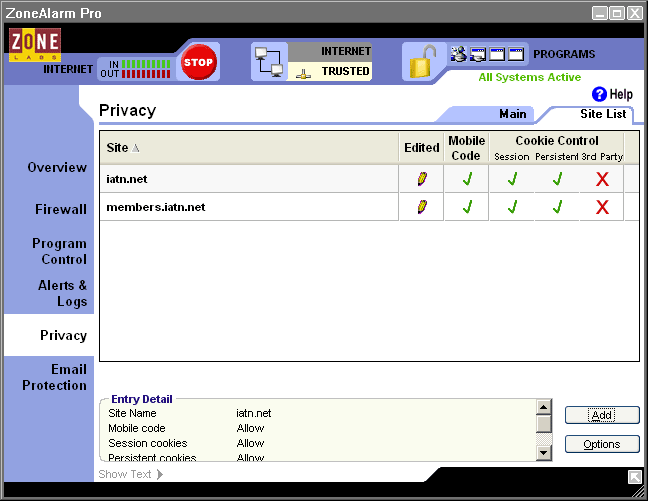This screenshot has width=648, height=501.
Task: Open Alerts & Logs in the sidebar
Action: pos(62,293)
